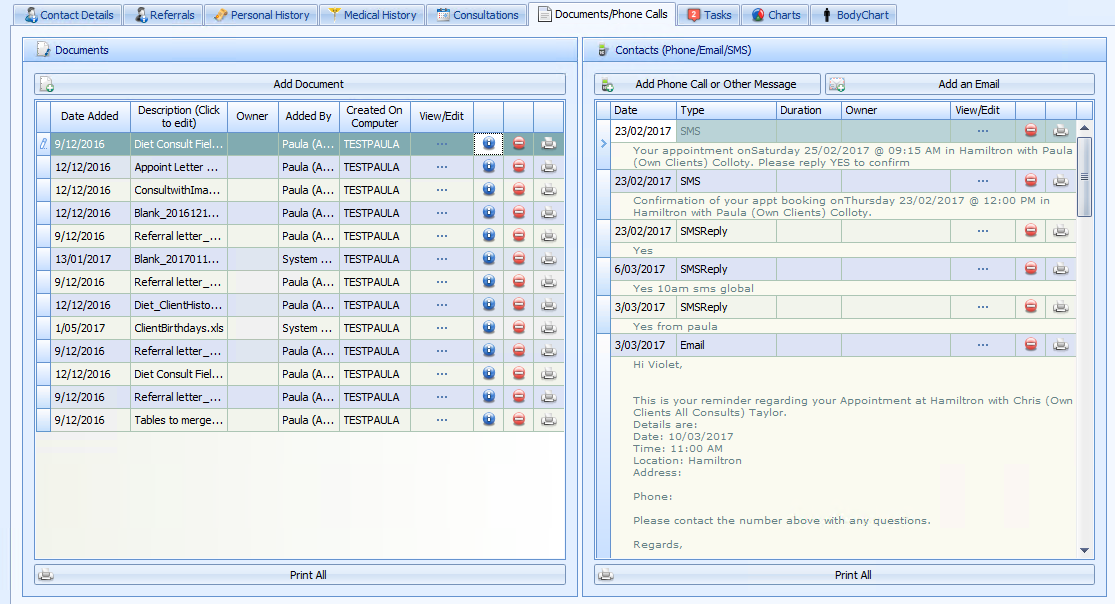Print the ClientBirthdays.xls document
This screenshot has height=604, width=1115.
click(548, 328)
